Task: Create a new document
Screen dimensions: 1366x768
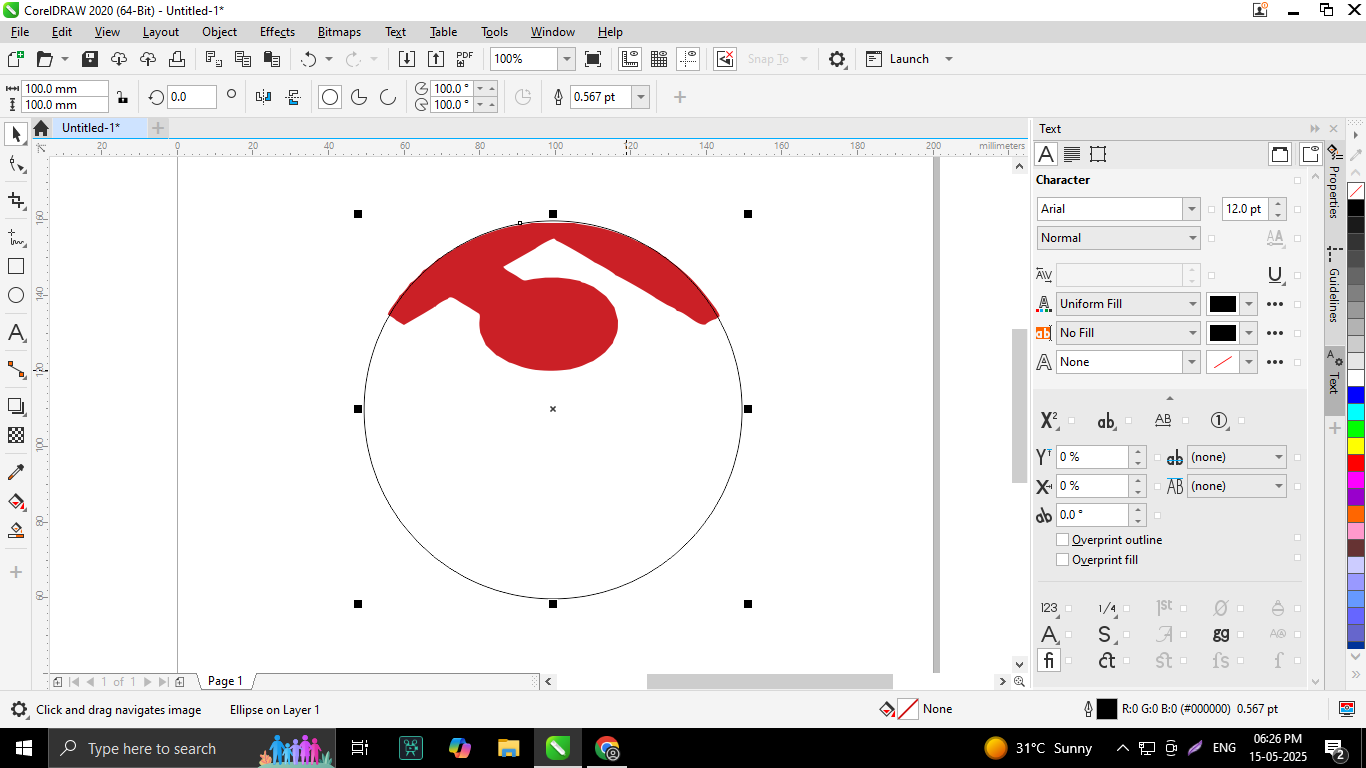Action: [x=15, y=59]
